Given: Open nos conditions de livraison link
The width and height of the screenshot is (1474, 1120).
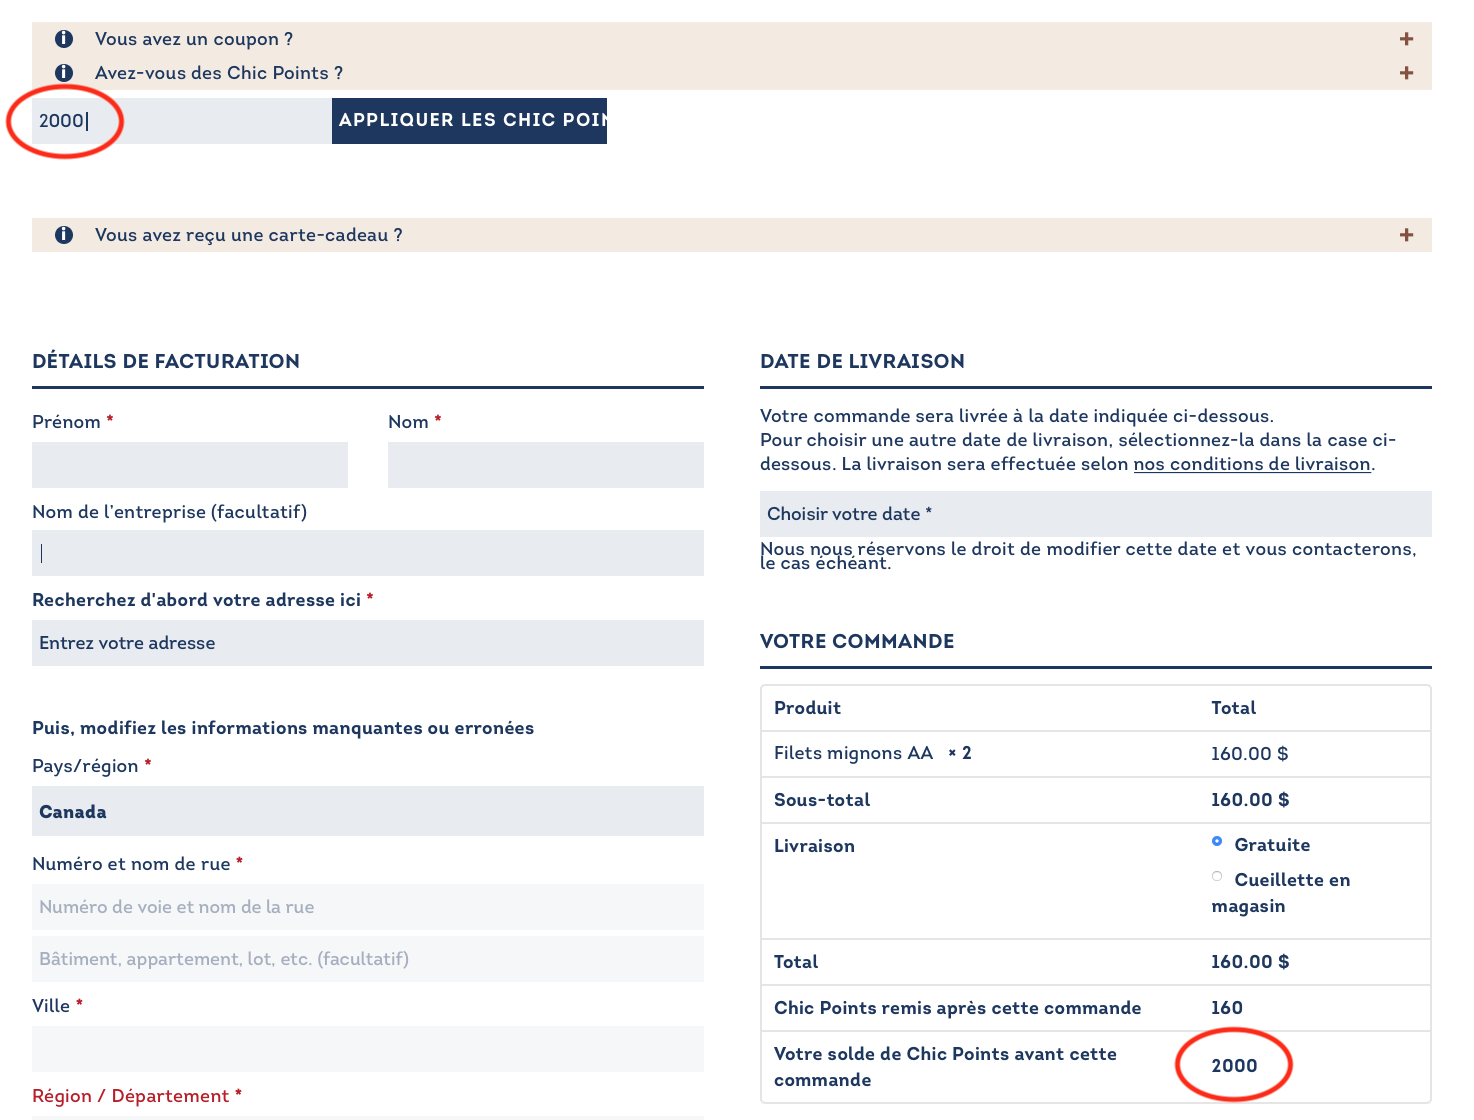Looking at the screenshot, I should (1251, 464).
